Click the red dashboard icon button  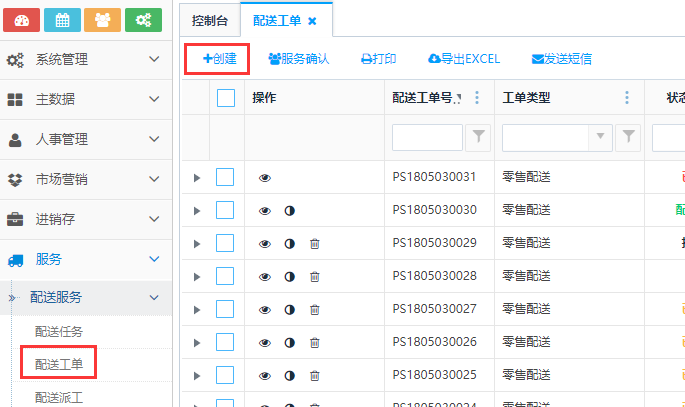(23, 19)
